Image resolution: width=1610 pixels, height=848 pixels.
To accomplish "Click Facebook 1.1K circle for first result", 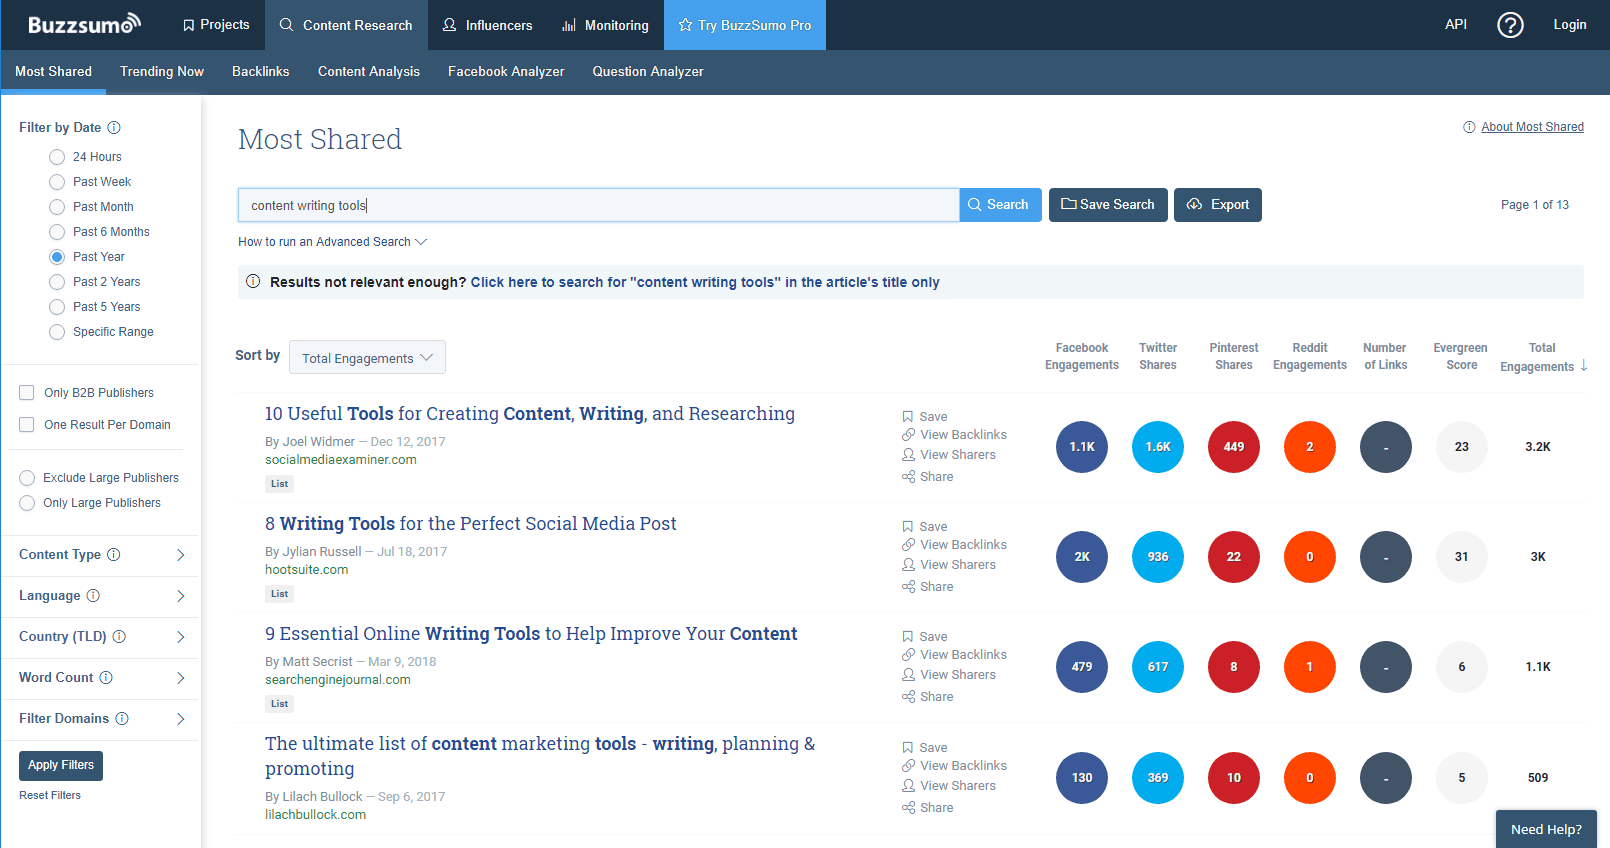I will 1082,447.
